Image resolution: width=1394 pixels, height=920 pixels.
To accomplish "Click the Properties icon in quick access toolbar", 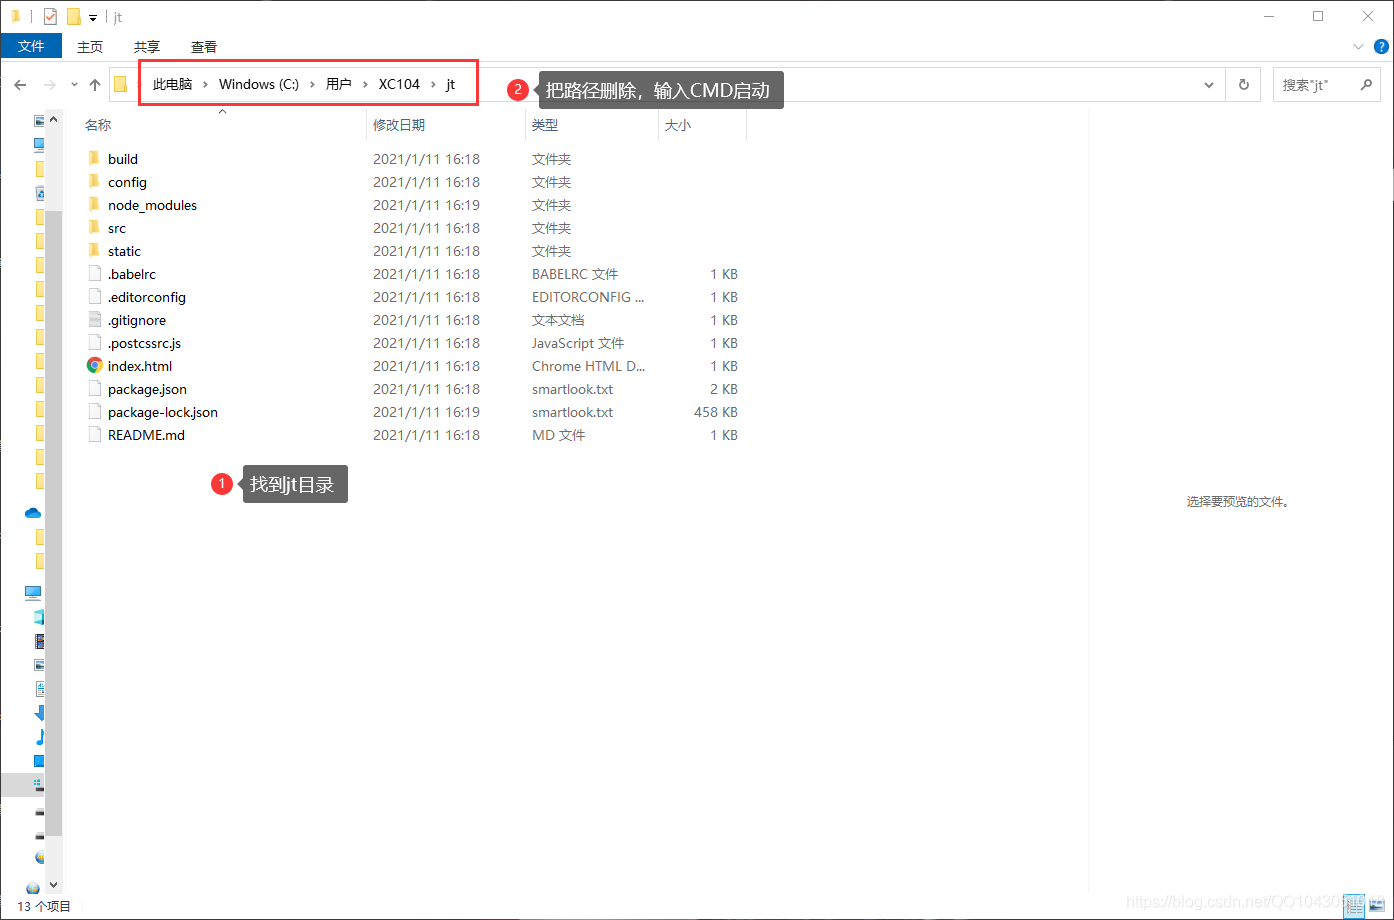I will click(50, 16).
